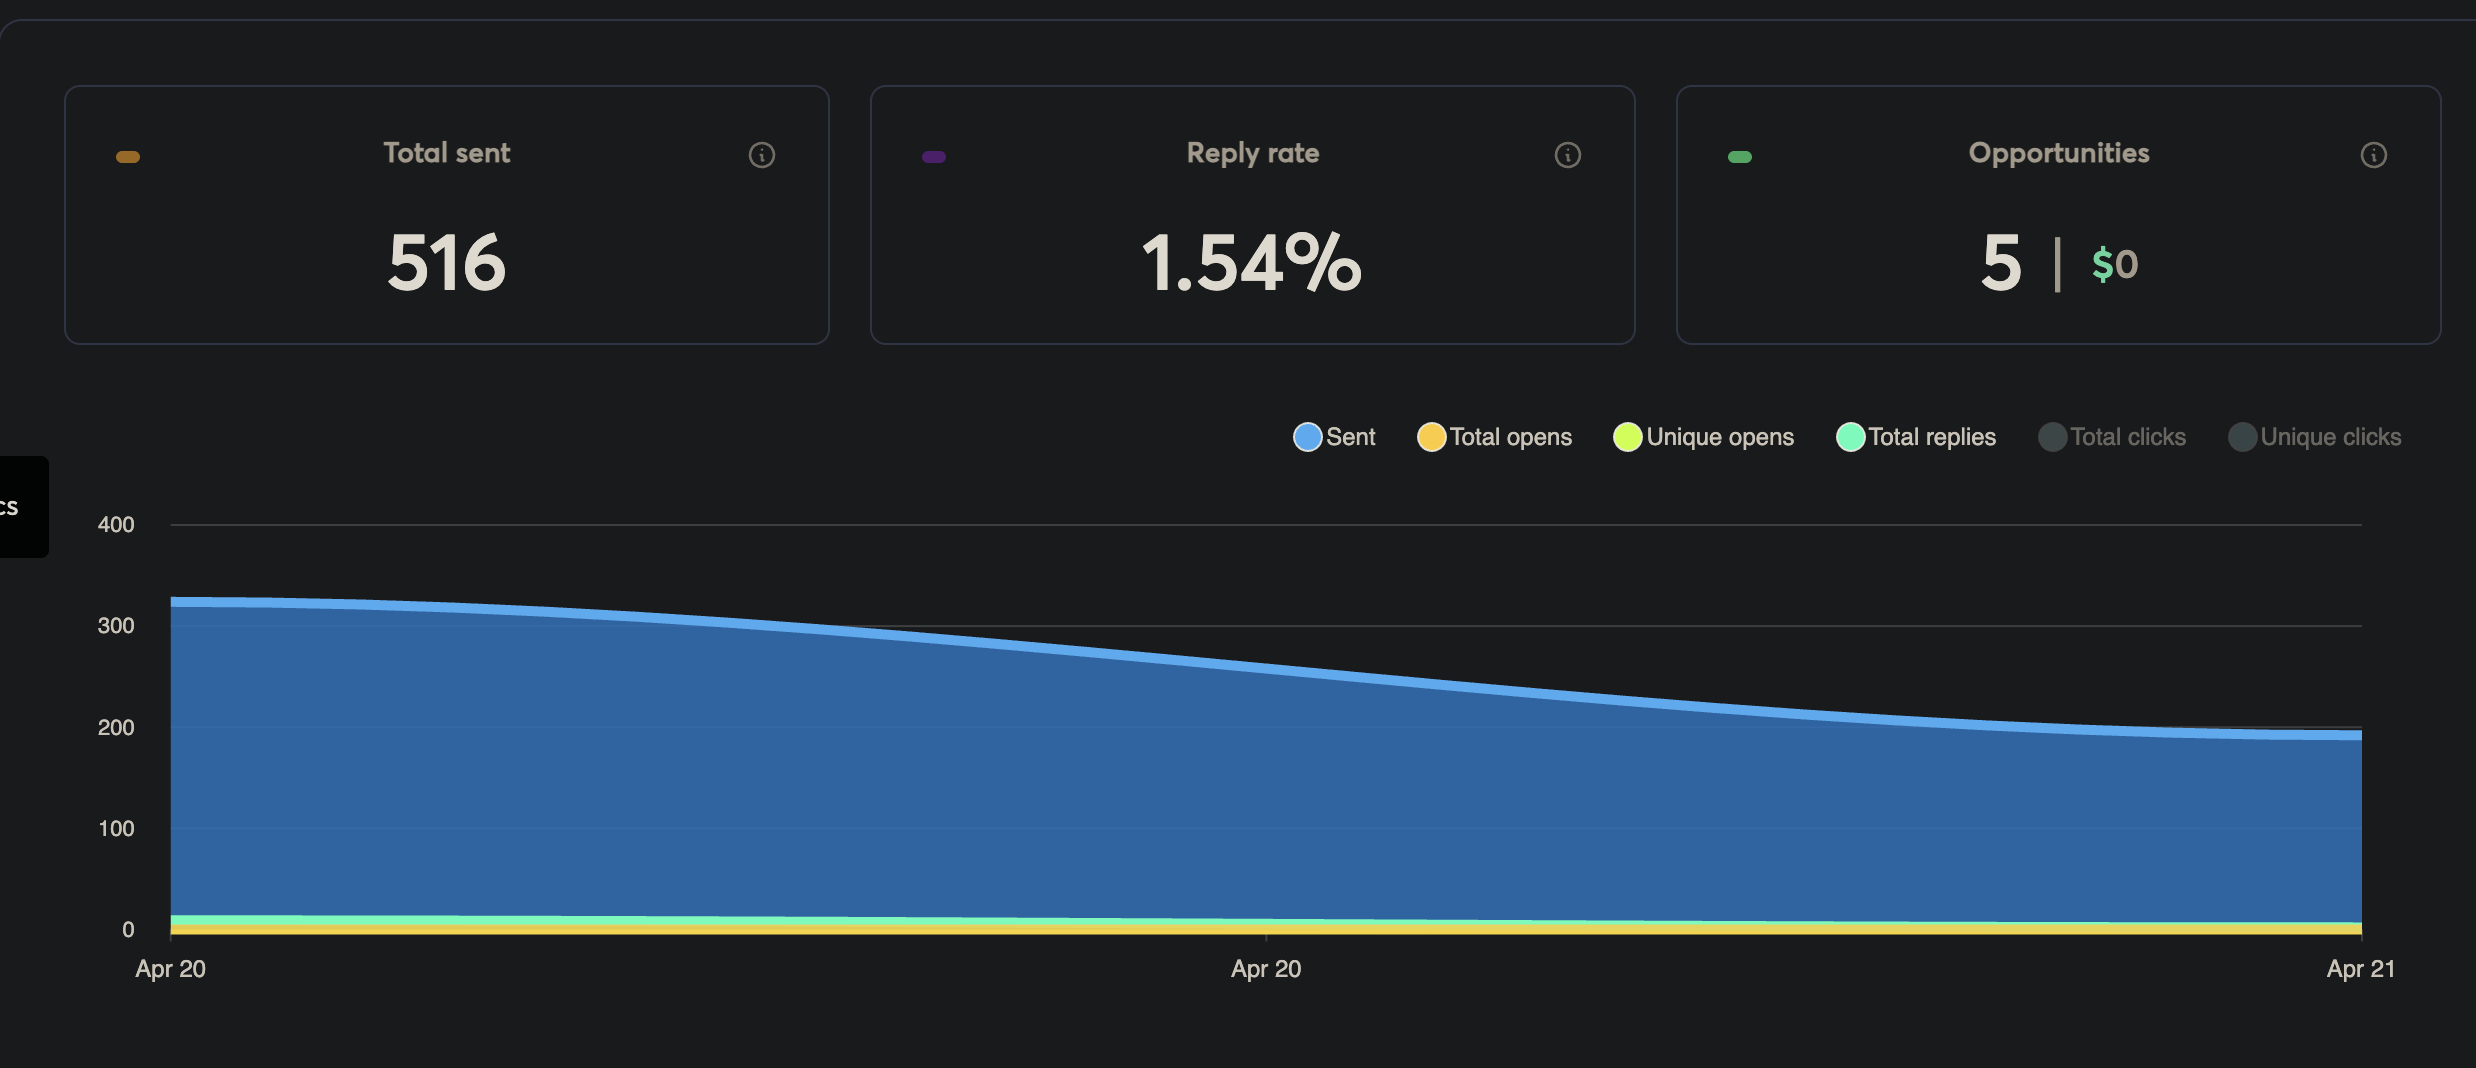Viewport: 2476px width, 1068px height.
Task: Click the 1.54% reply rate value
Action: point(1252,263)
